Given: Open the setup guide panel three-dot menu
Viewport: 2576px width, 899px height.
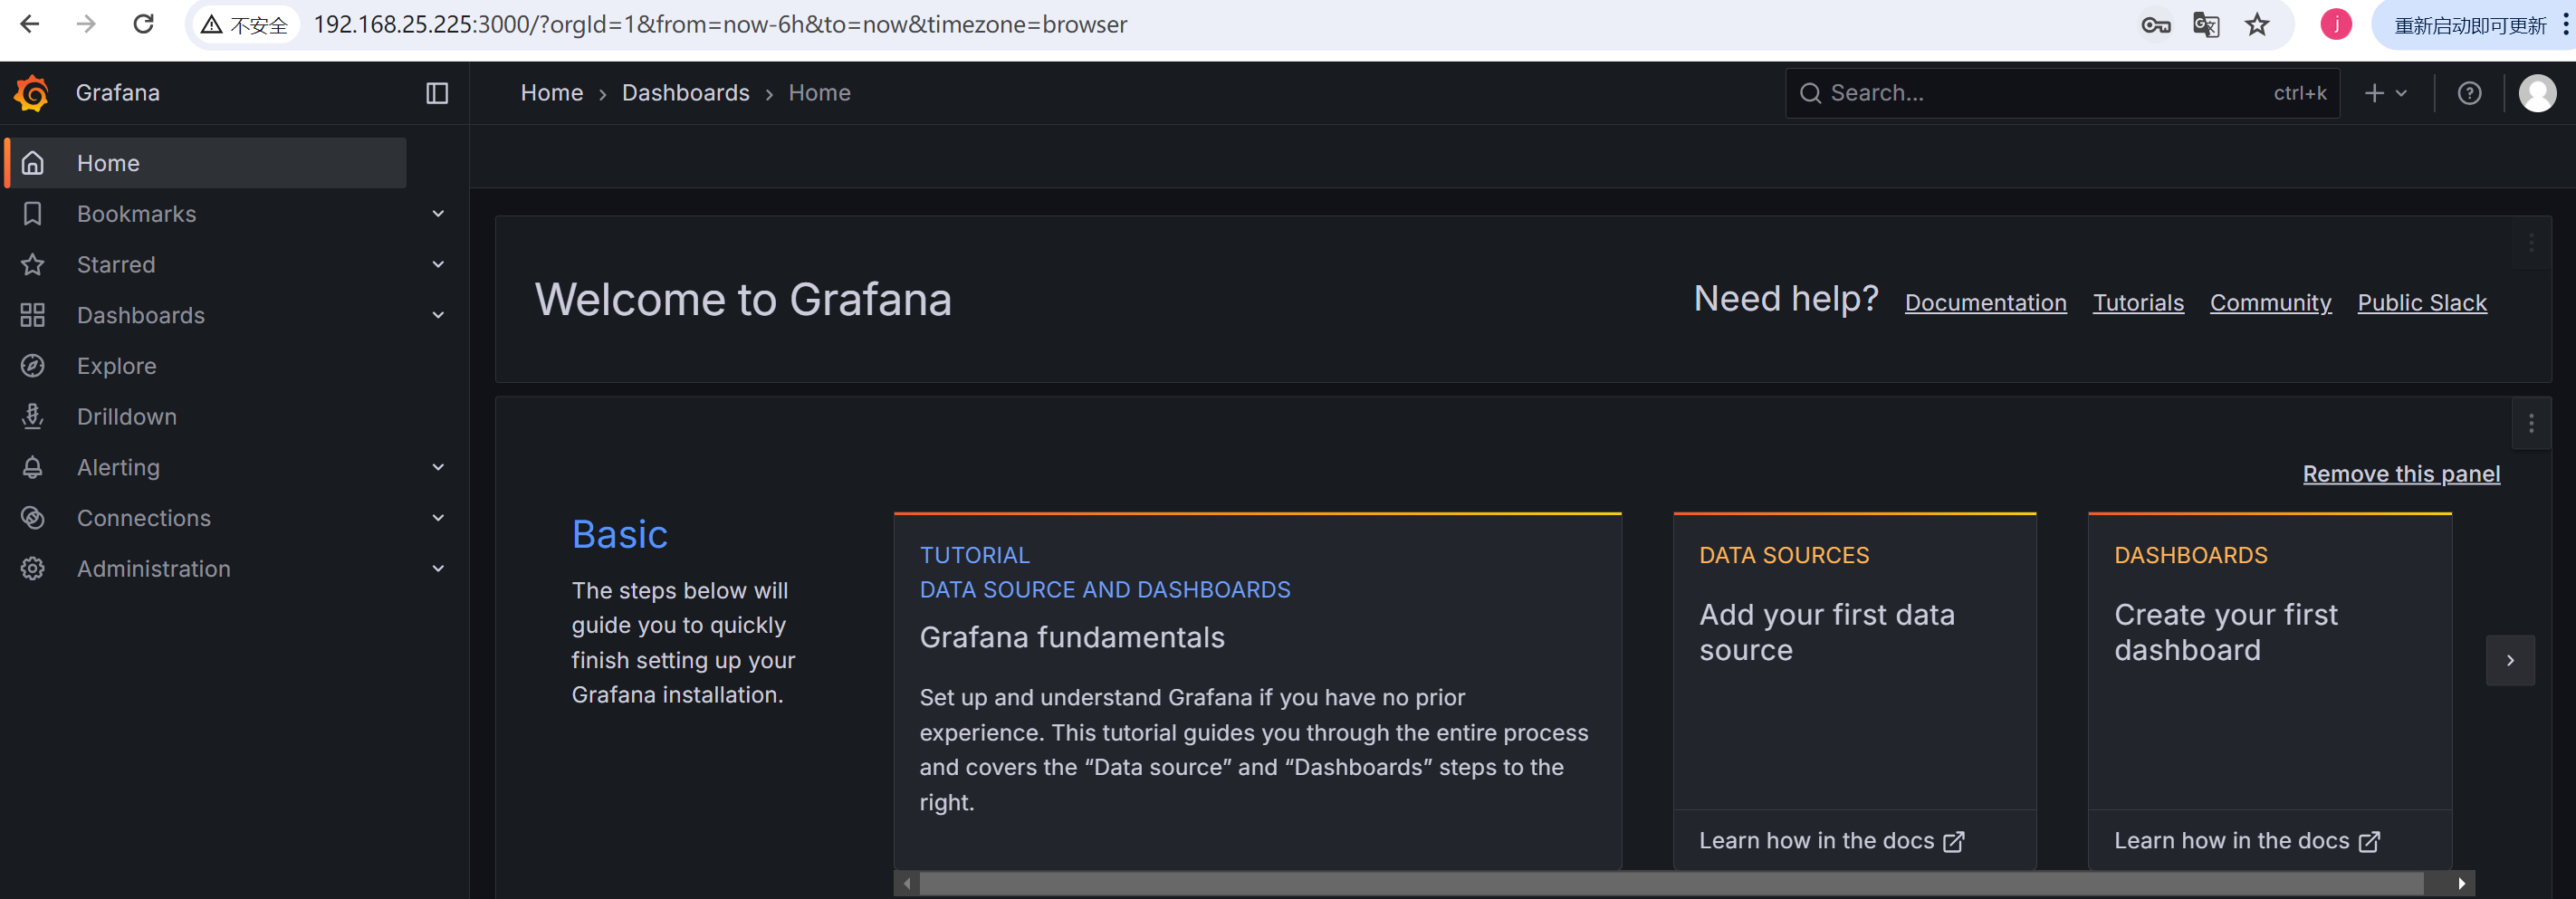Looking at the screenshot, I should [x=2531, y=424].
